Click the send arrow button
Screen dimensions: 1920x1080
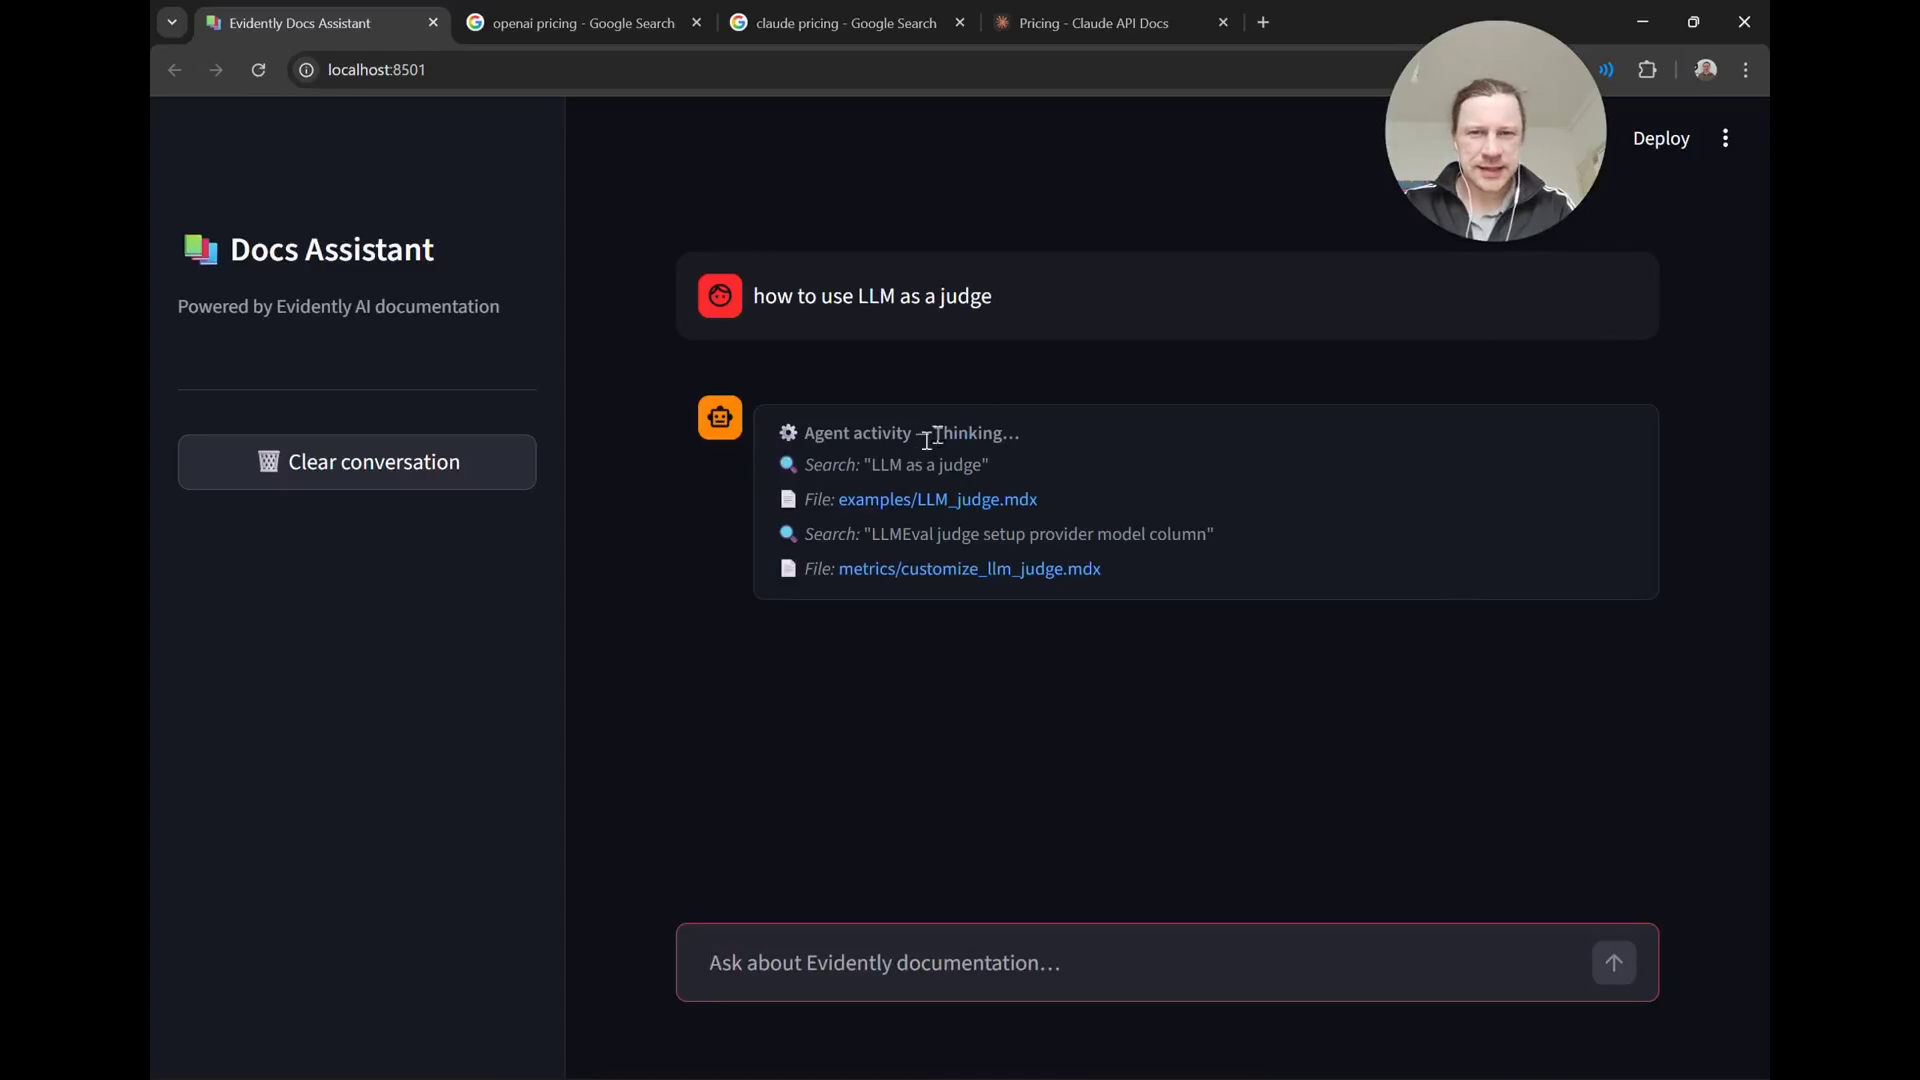tap(1613, 963)
